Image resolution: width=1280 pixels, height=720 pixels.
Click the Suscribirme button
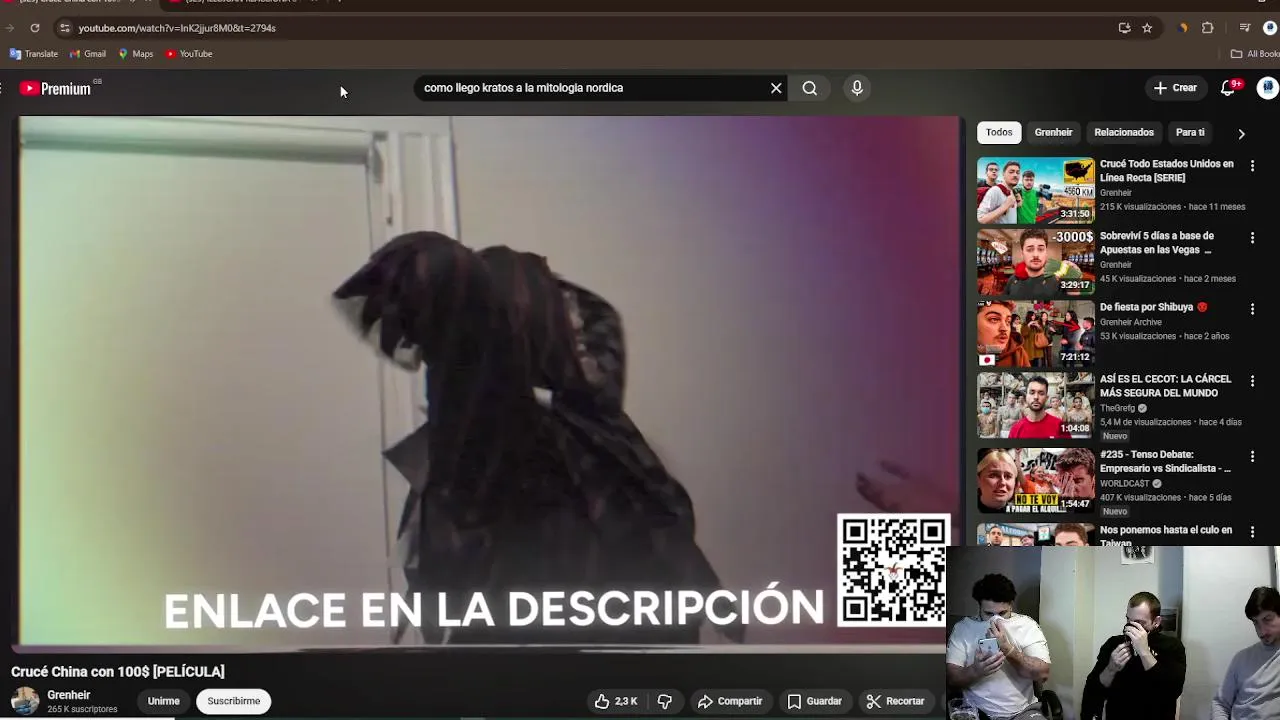(x=234, y=701)
